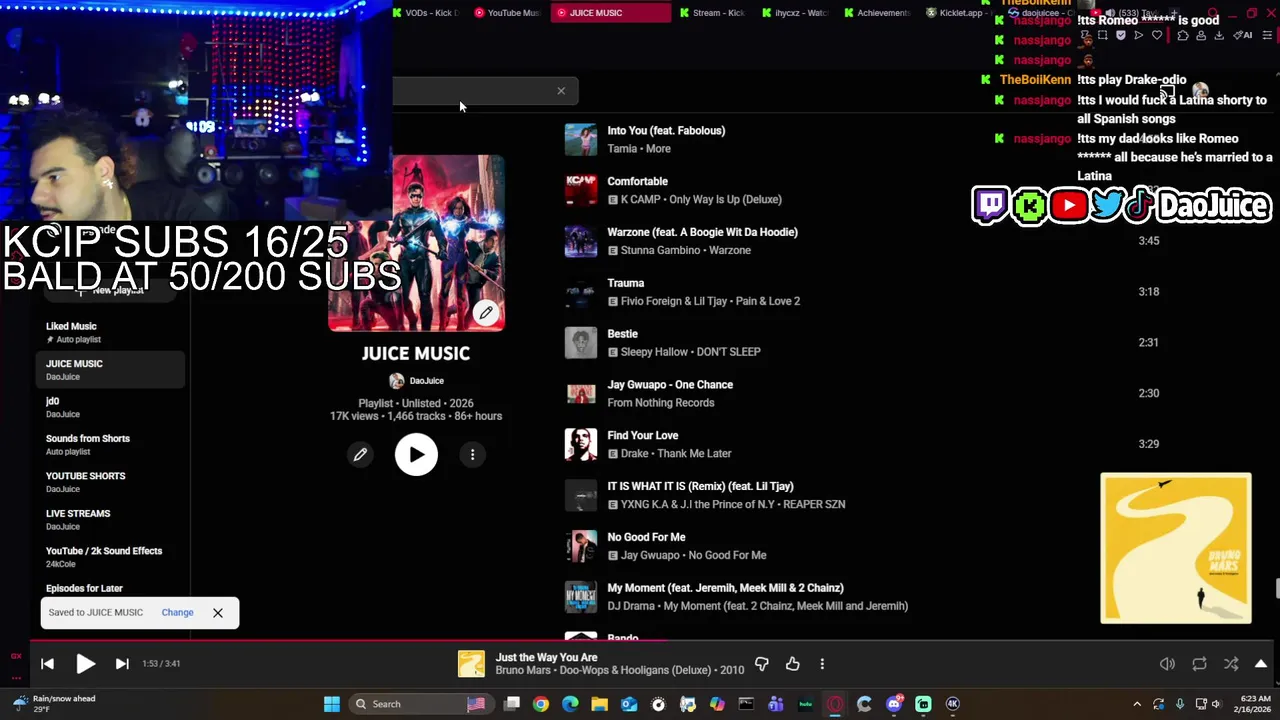This screenshot has width=1280, height=720.
Task: Click Change in the Saved toast
Action: [x=177, y=613]
